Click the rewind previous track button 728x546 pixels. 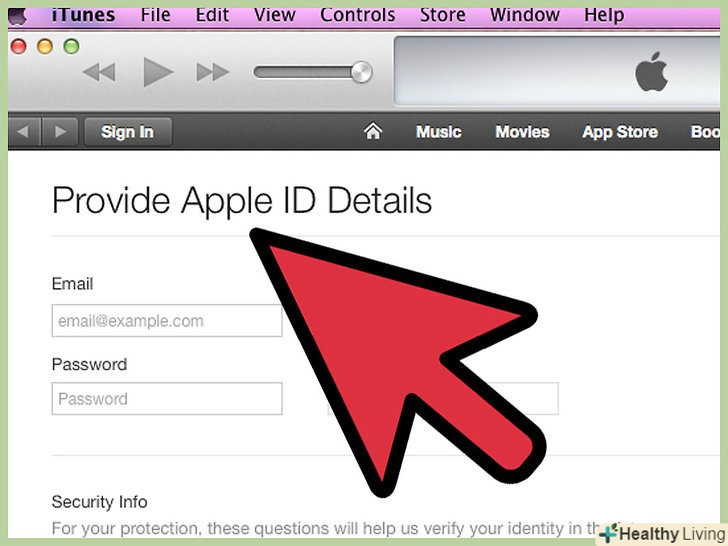click(x=99, y=72)
